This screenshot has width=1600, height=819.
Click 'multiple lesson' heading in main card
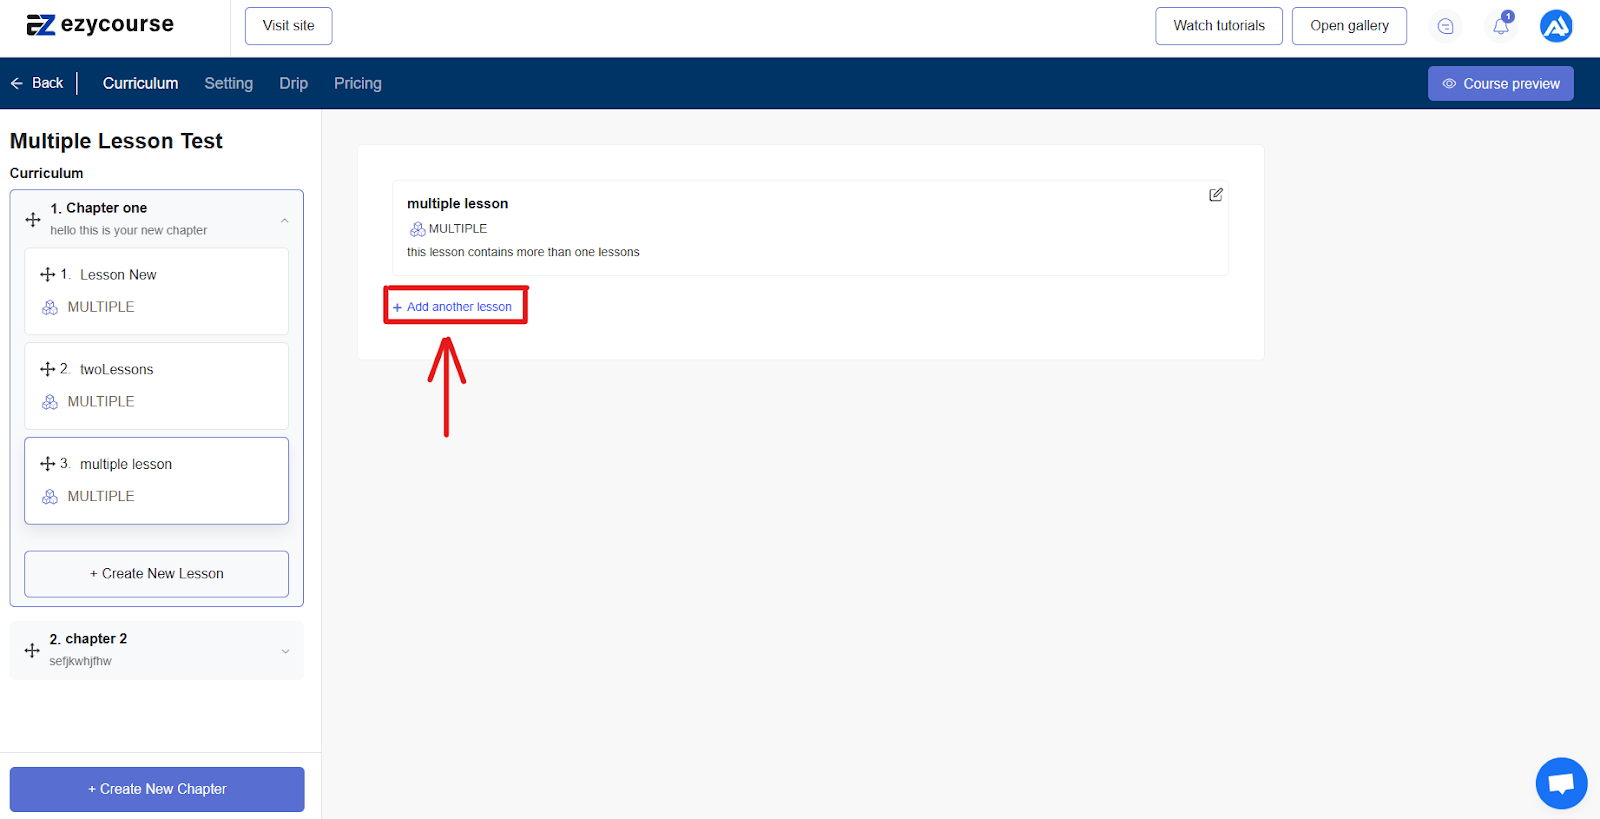click(x=457, y=204)
